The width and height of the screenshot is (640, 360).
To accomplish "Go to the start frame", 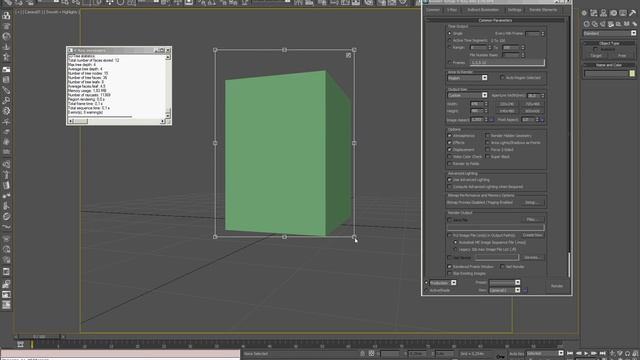I will point(570,353).
